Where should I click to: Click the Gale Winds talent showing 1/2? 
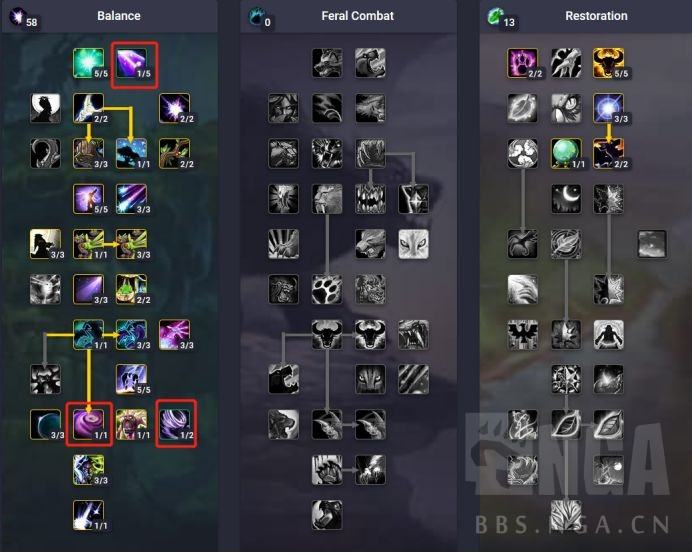click(175, 425)
